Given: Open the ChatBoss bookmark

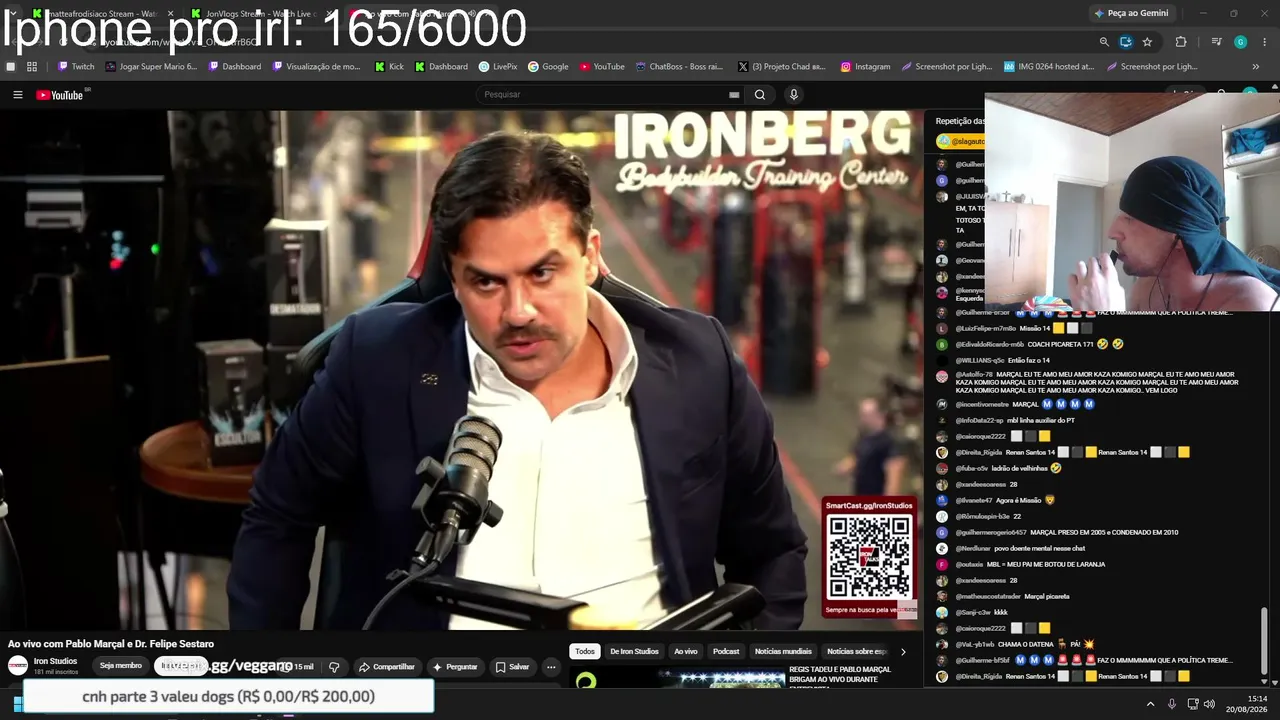Looking at the screenshot, I should tap(679, 67).
